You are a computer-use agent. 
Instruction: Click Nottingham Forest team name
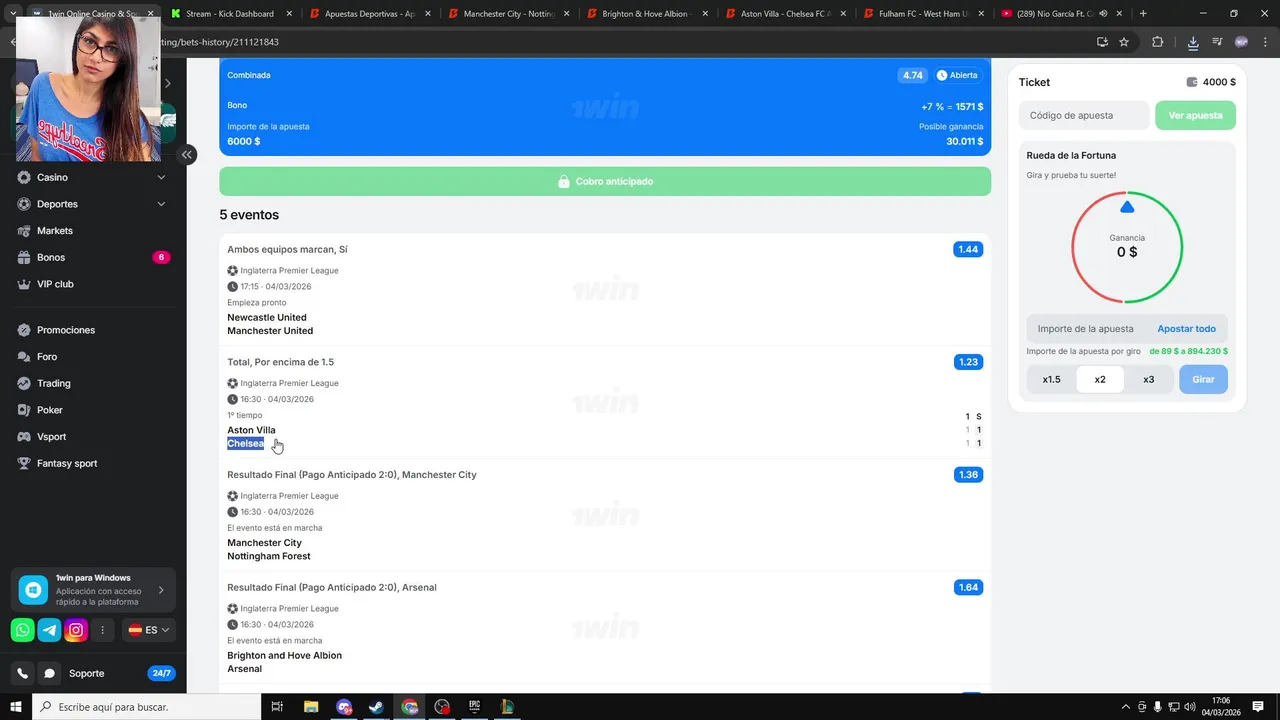[x=269, y=556]
